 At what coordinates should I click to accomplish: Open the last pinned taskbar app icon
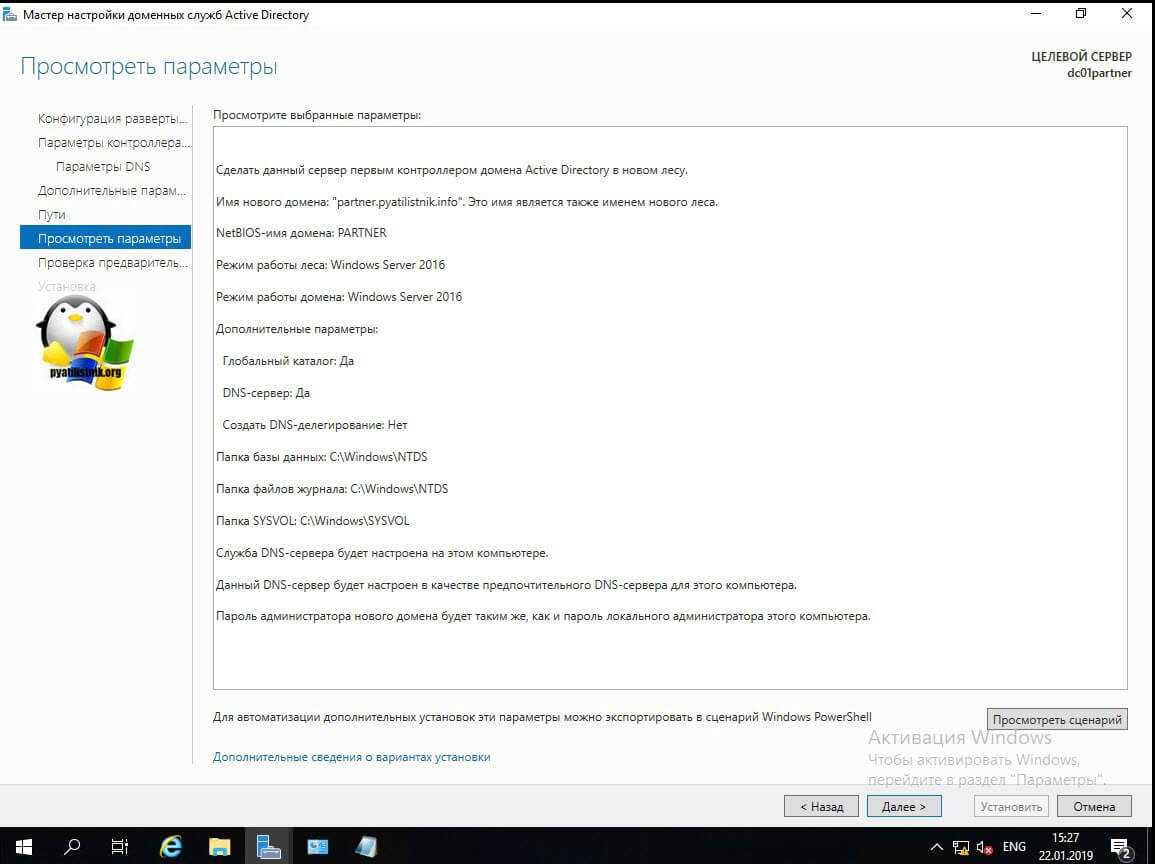pyautogui.click(x=365, y=847)
